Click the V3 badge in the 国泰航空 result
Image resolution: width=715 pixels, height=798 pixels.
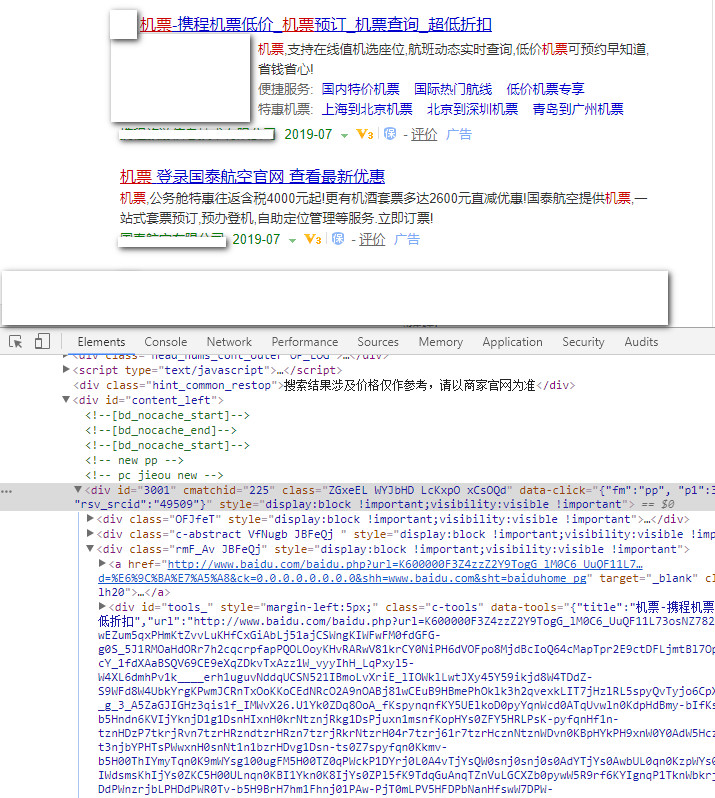[x=313, y=239]
